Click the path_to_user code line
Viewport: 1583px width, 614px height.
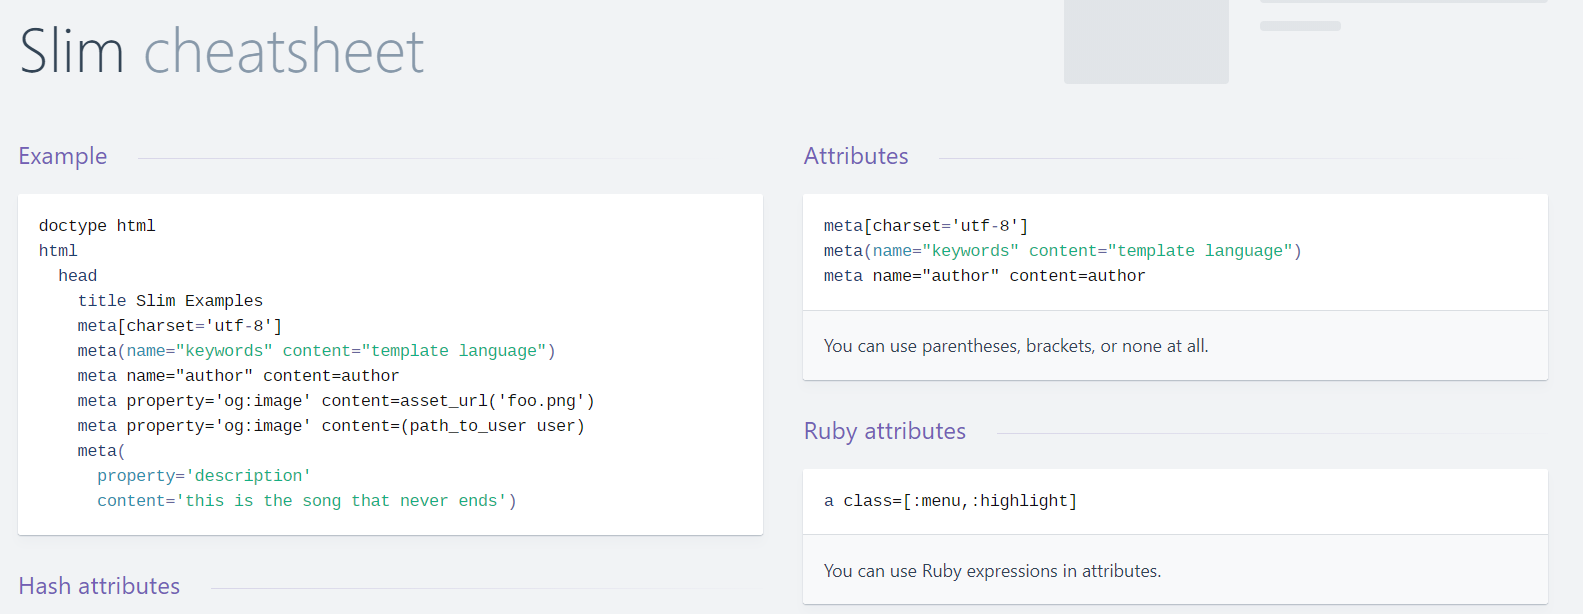click(331, 426)
